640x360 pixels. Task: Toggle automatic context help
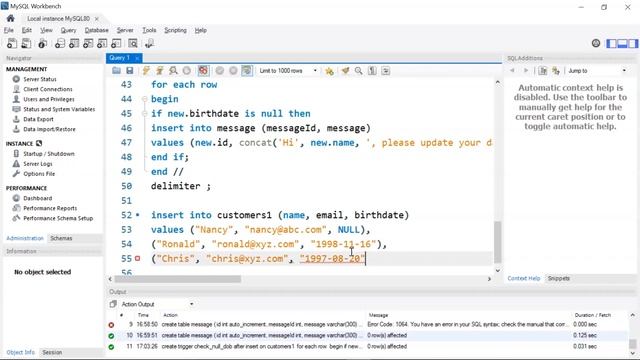556,71
